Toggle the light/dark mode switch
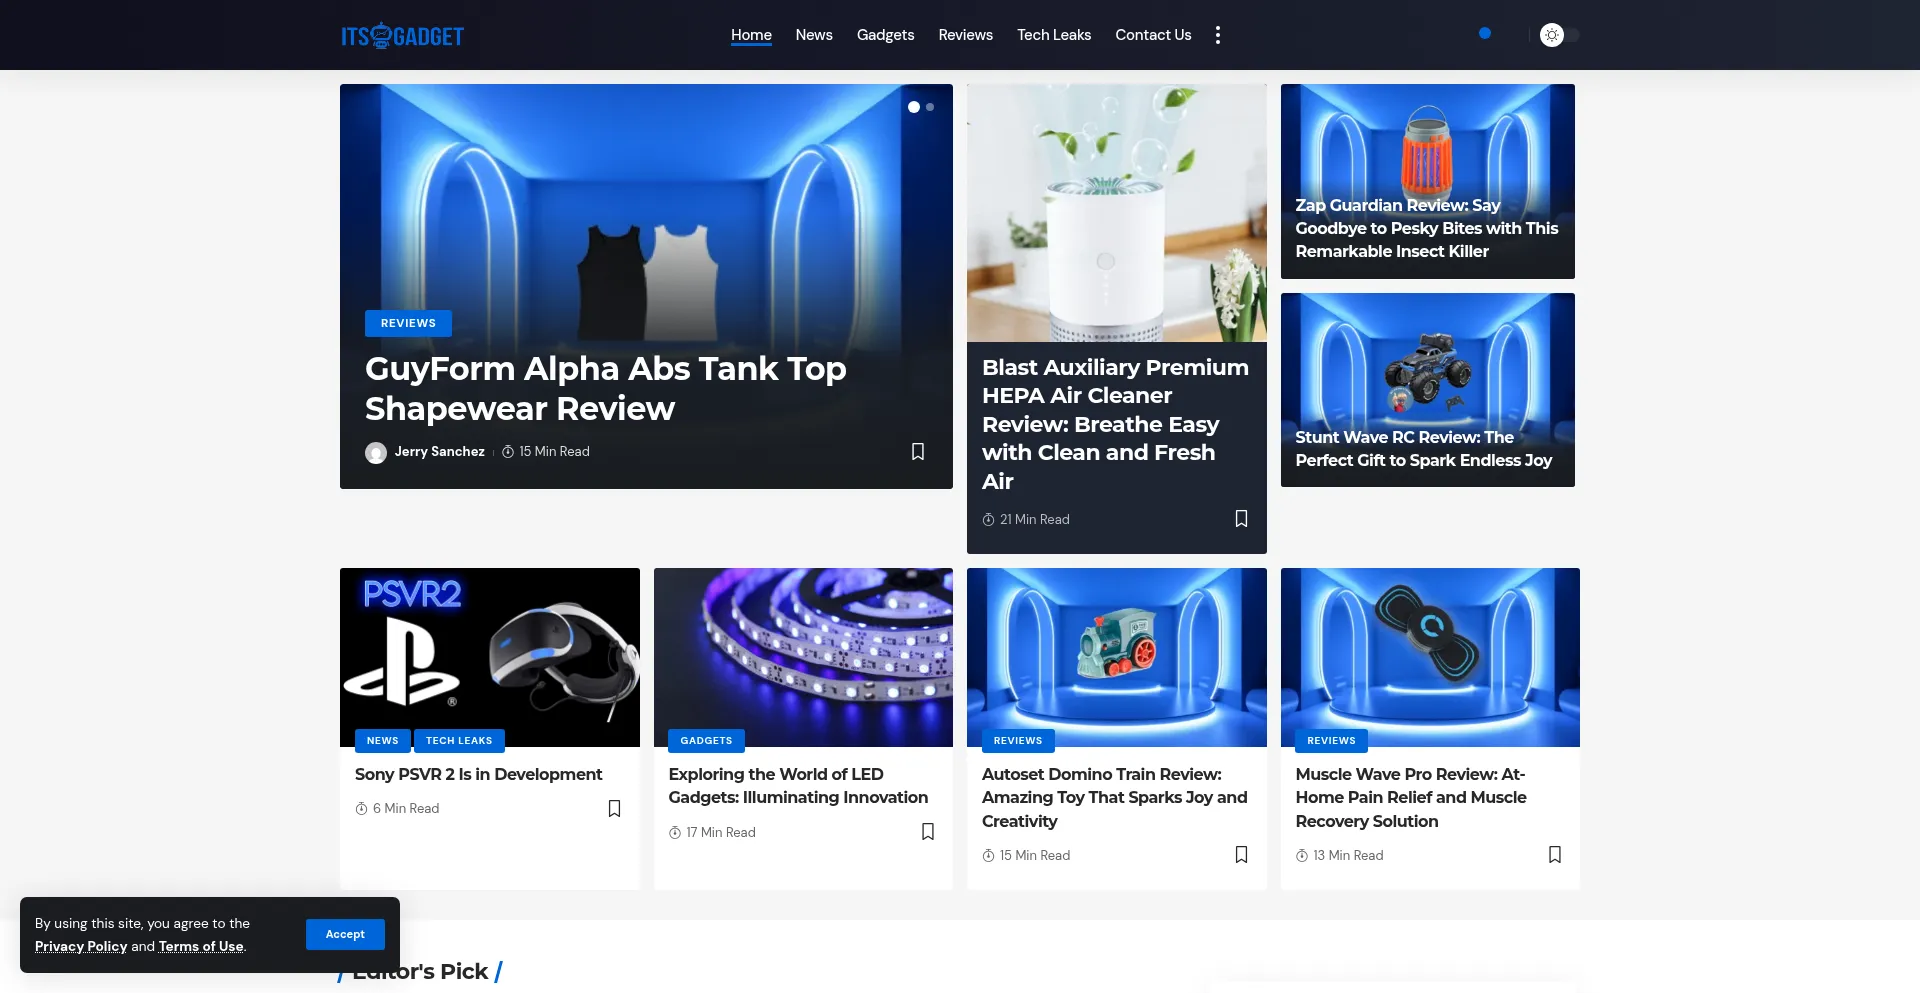The width and height of the screenshot is (1920, 993). tap(1559, 35)
